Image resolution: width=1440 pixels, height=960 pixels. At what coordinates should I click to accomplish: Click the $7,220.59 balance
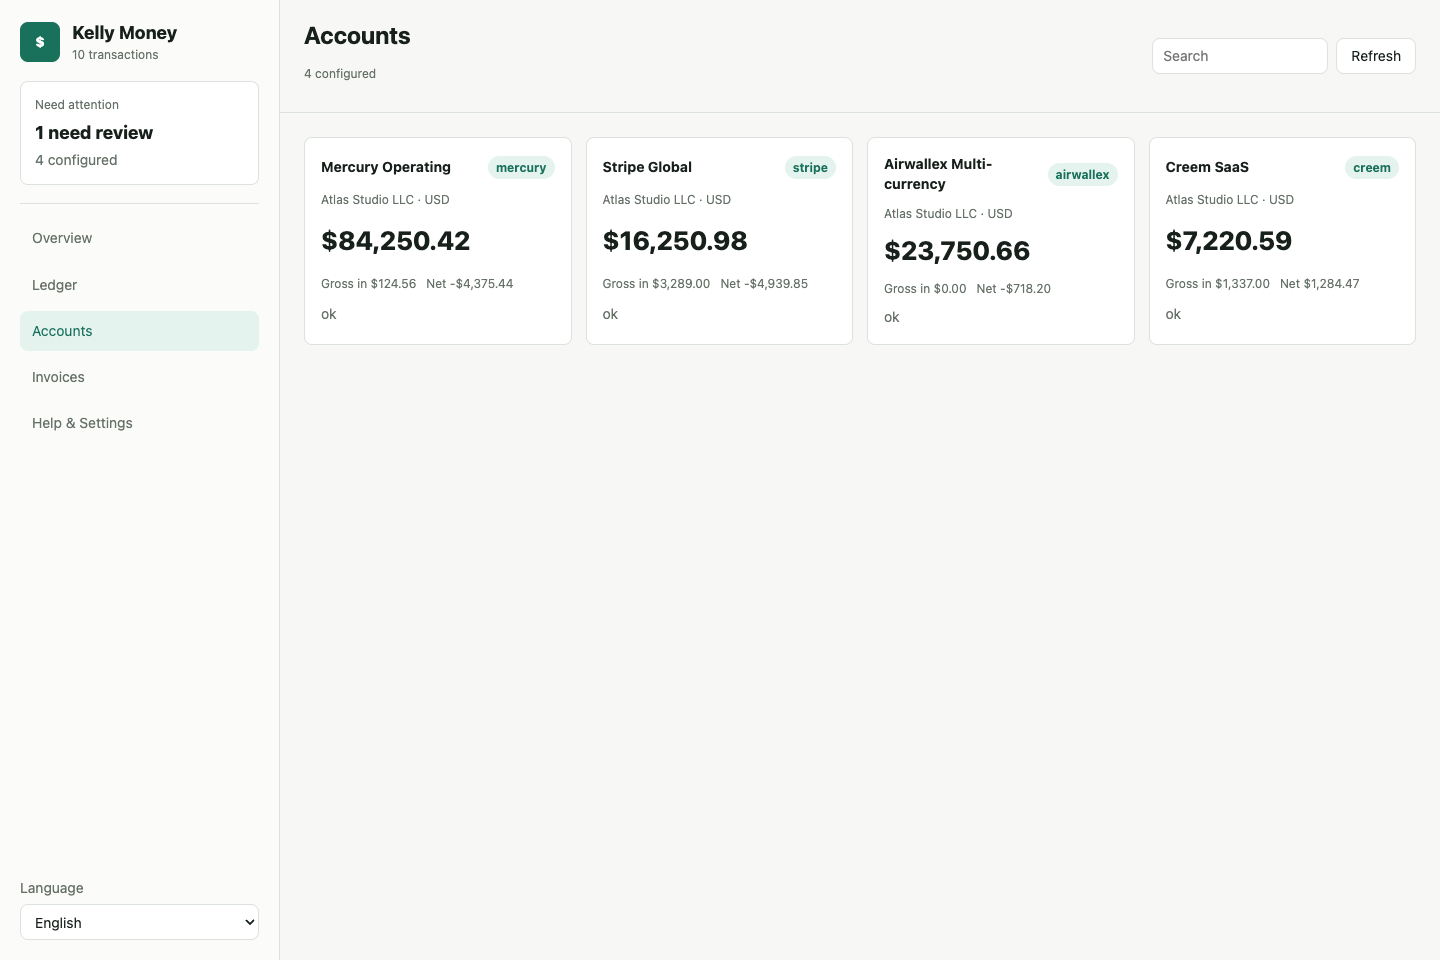tap(1229, 241)
